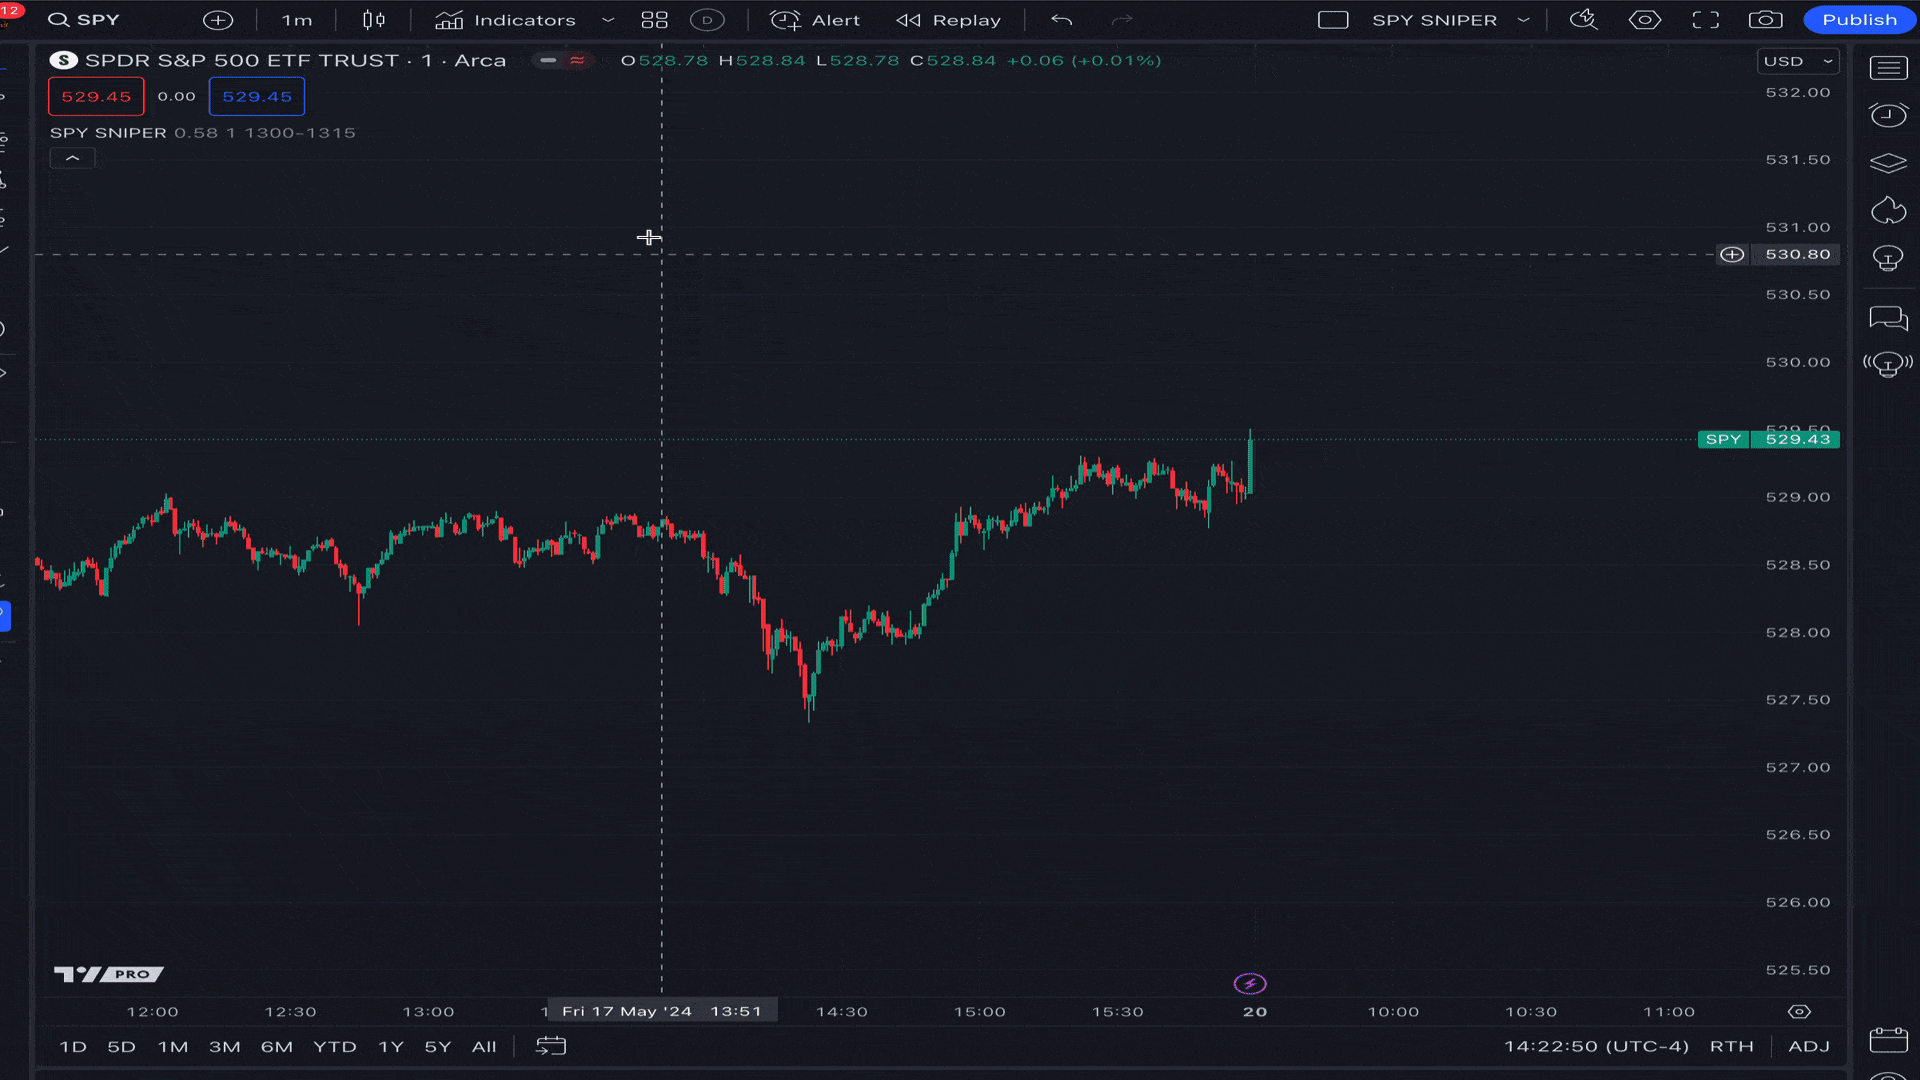The width and height of the screenshot is (1920, 1080).
Task: Click the red data mode indicator icon
Action: coord(578,61)
